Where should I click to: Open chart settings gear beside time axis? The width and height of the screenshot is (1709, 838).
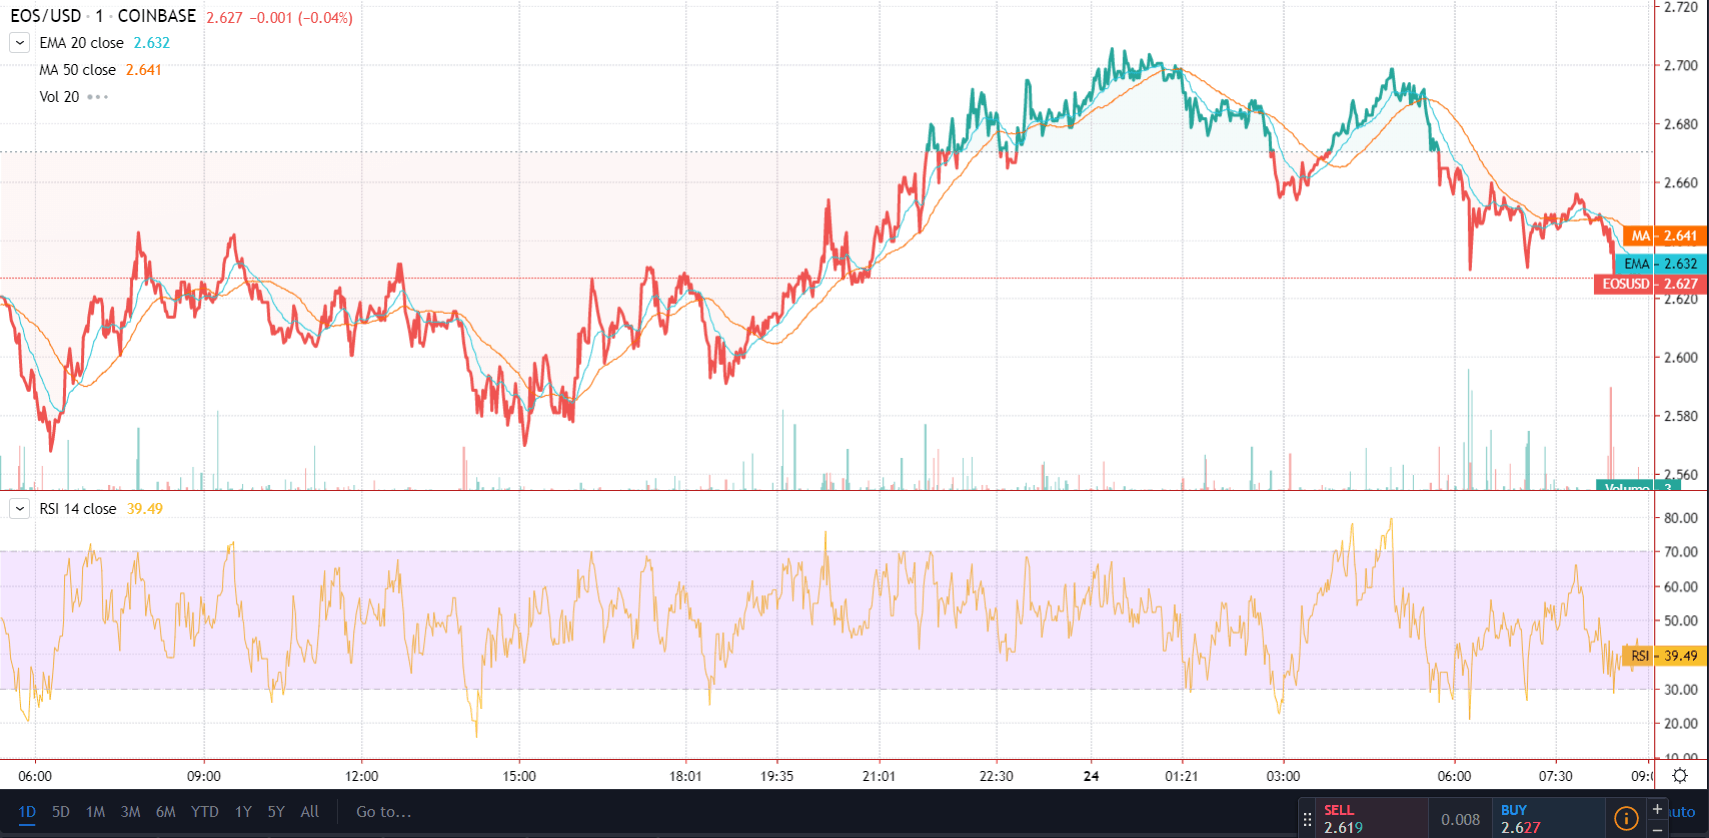(1680, 776)
